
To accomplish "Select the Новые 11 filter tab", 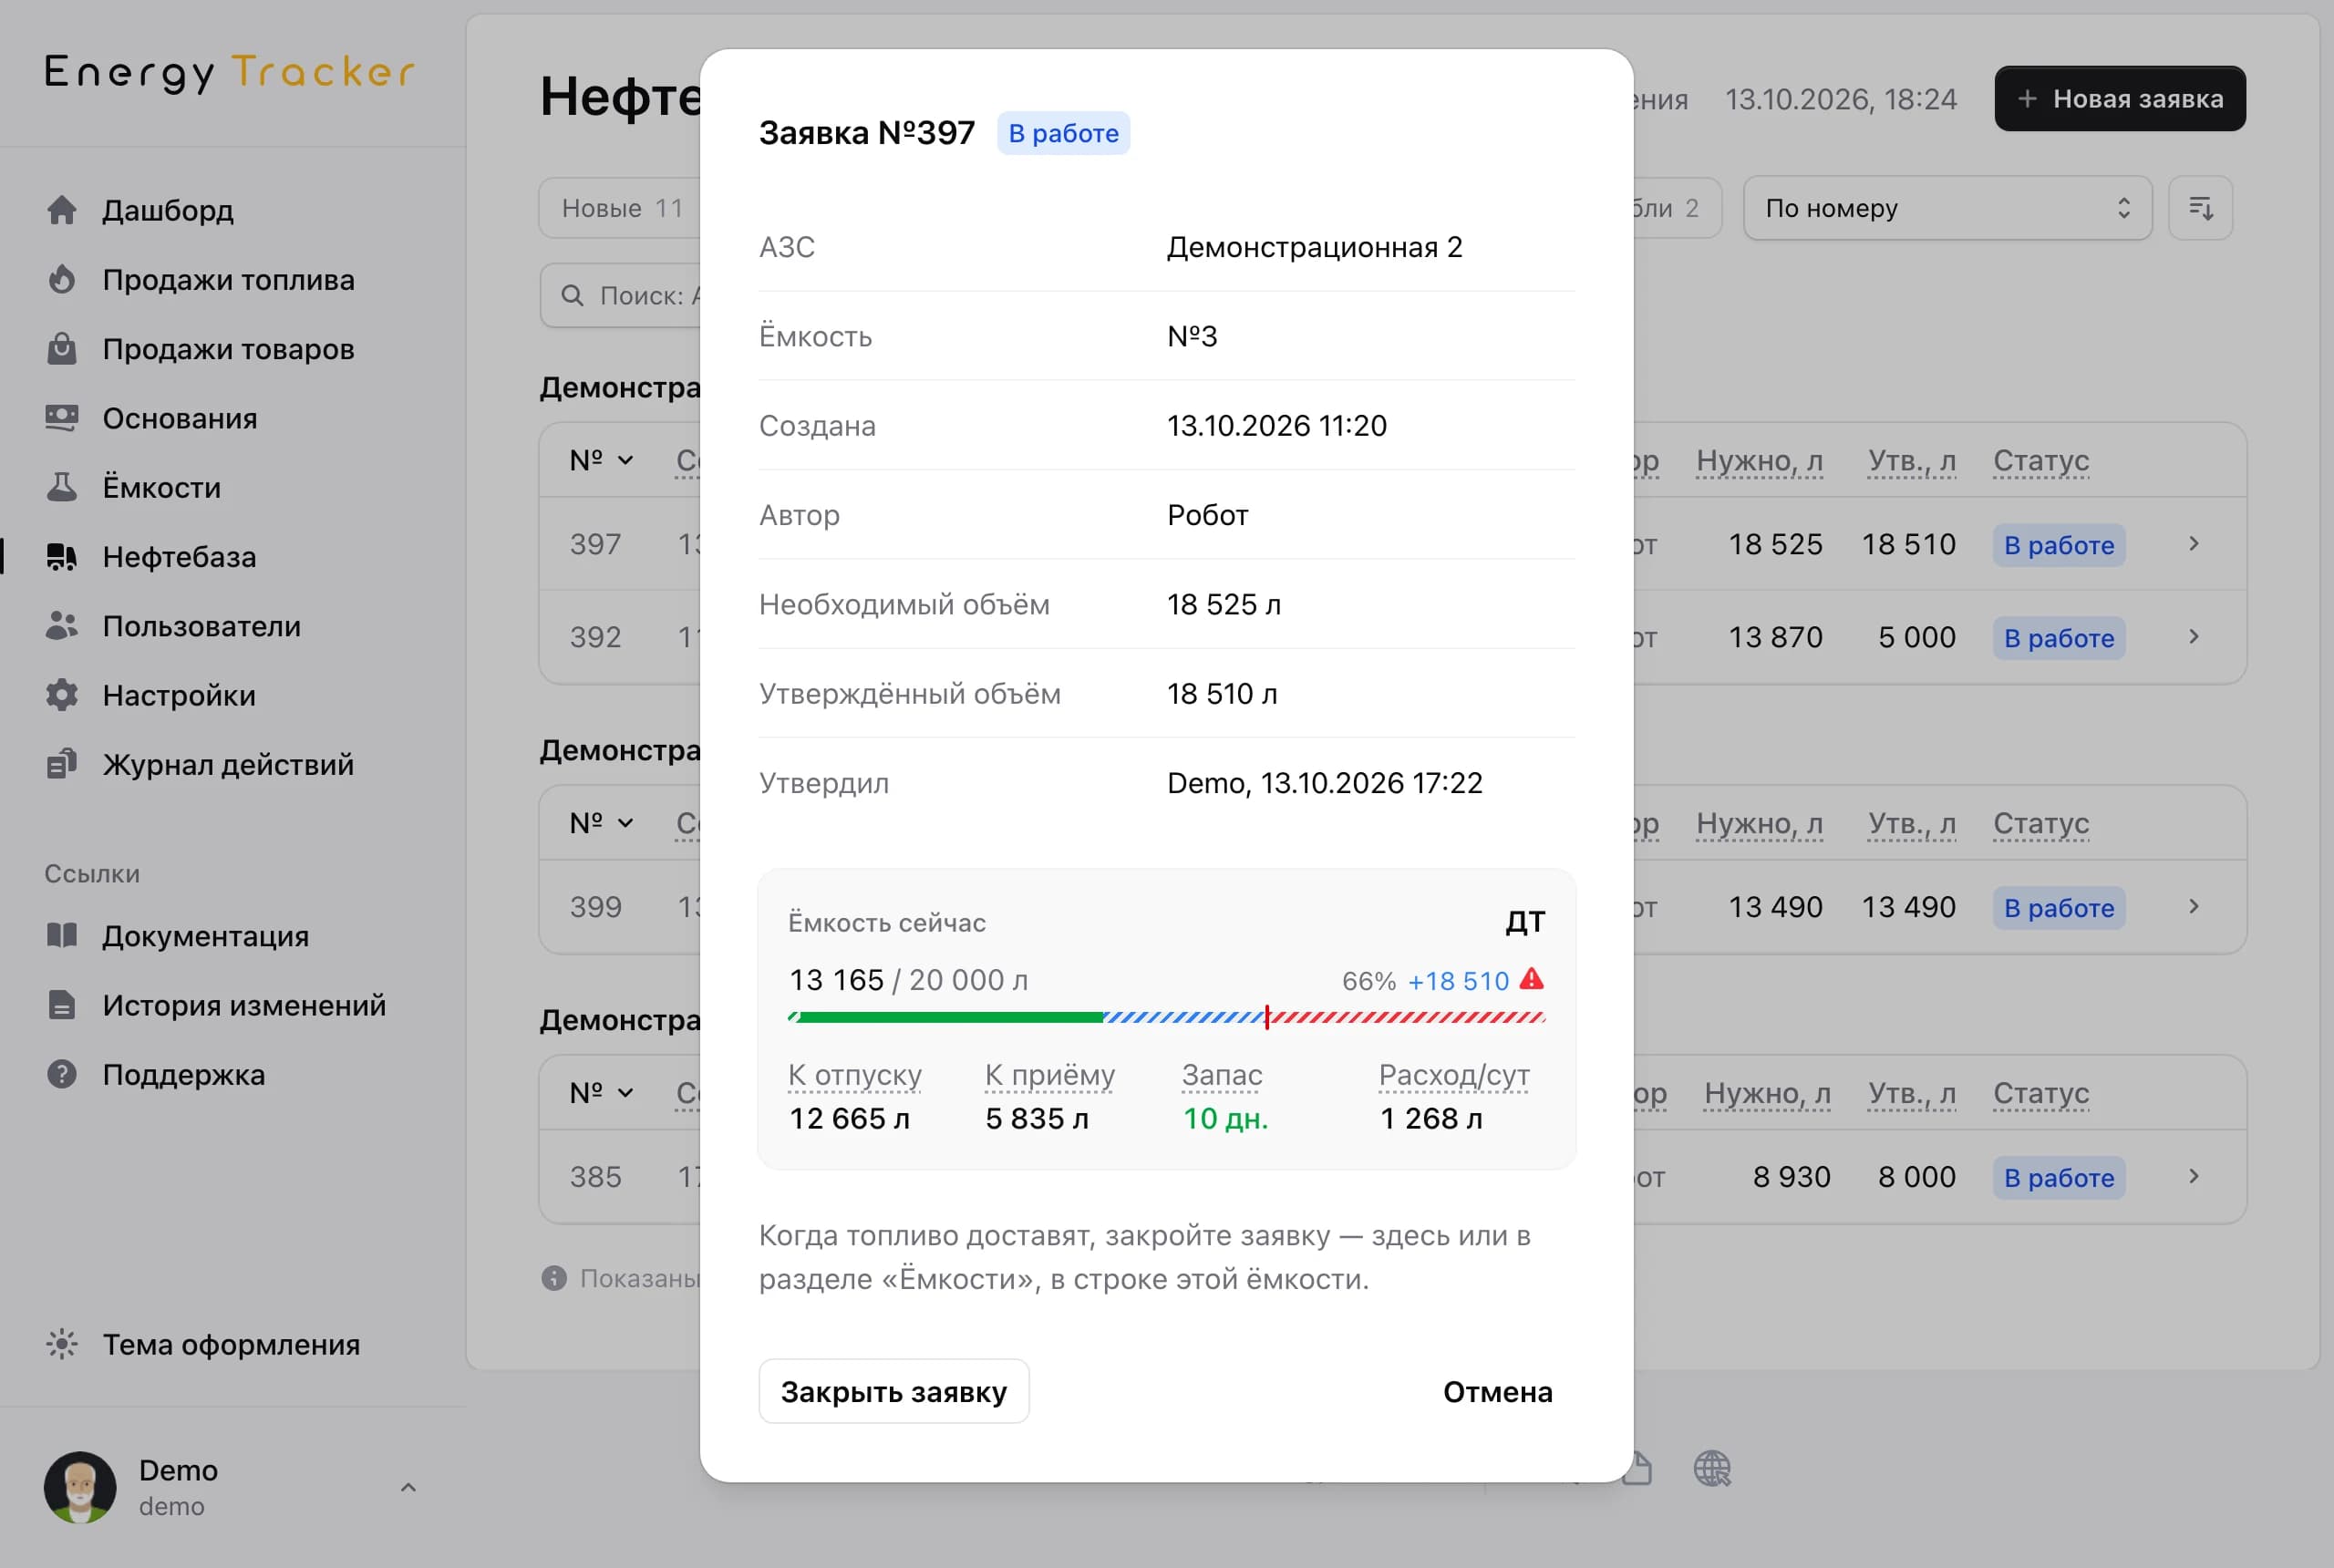I will (622, 208).
